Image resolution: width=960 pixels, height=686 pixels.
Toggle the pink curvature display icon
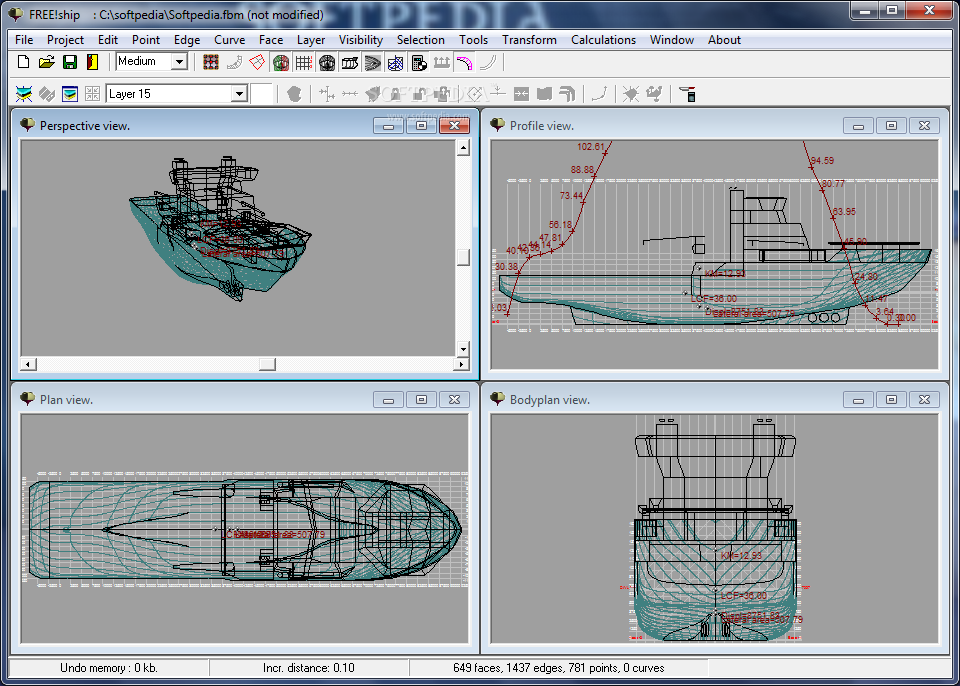[x=465, y=62]
